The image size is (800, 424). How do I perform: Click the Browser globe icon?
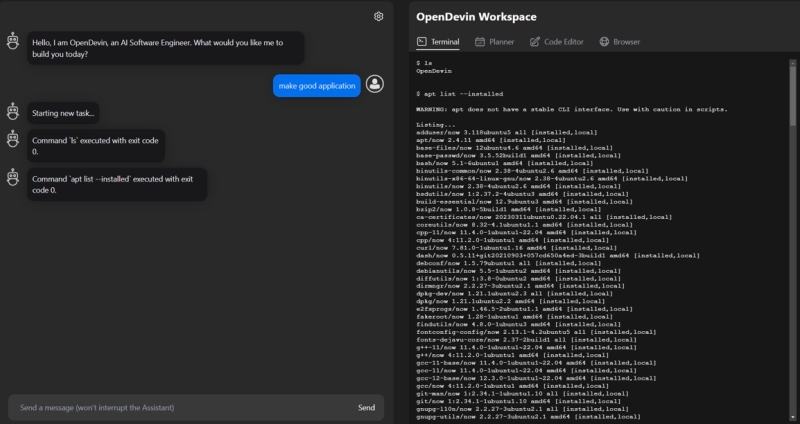(x=604, y=42)
